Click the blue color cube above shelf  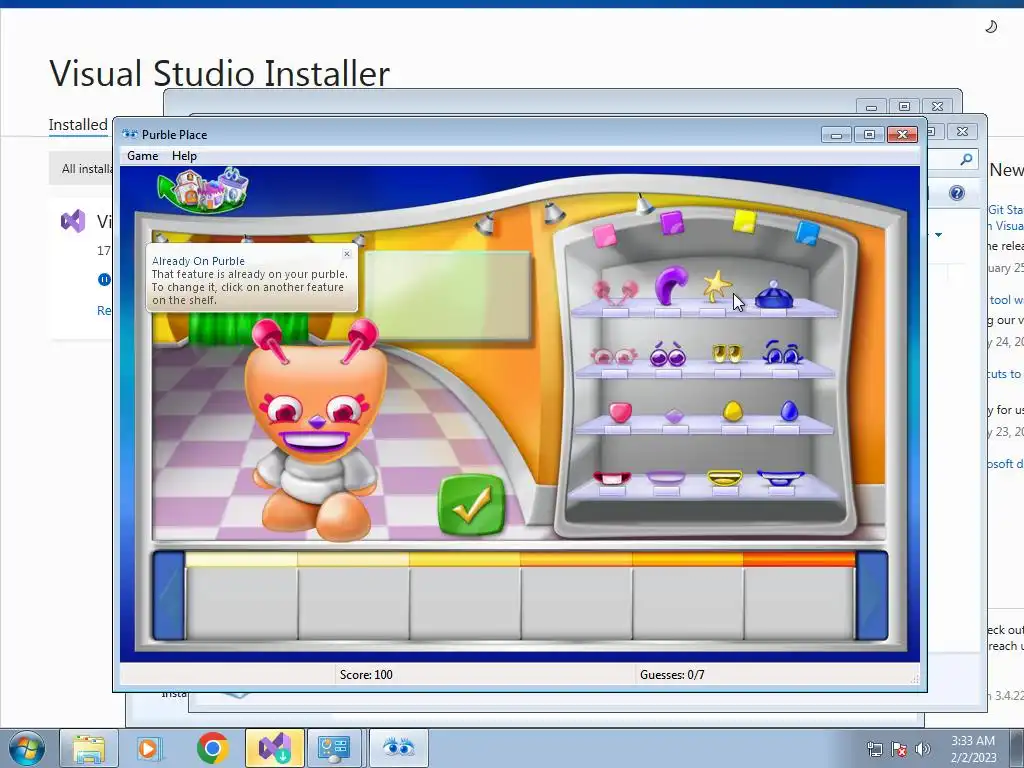pos(808,232)
